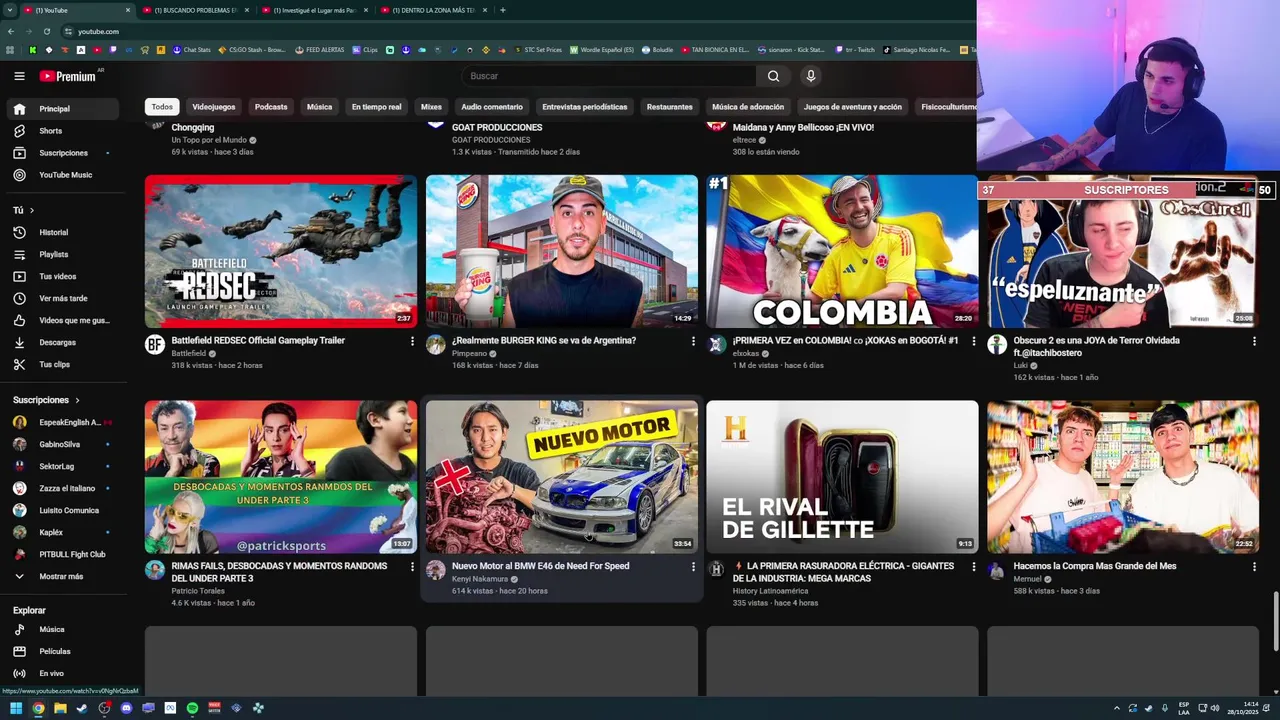
Task: Open EspeakEnglish subscription channel
Action: [x=63, y=422]
